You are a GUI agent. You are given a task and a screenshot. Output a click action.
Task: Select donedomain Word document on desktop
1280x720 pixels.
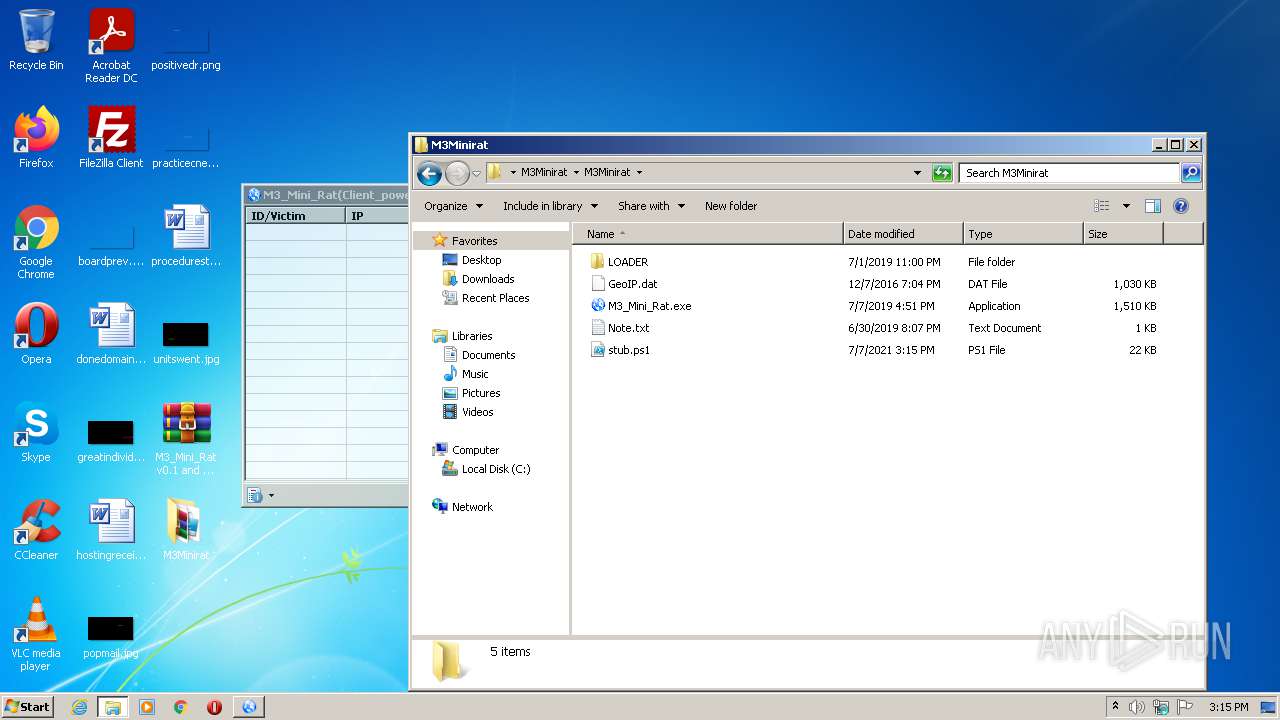click(x=111, y=333)
